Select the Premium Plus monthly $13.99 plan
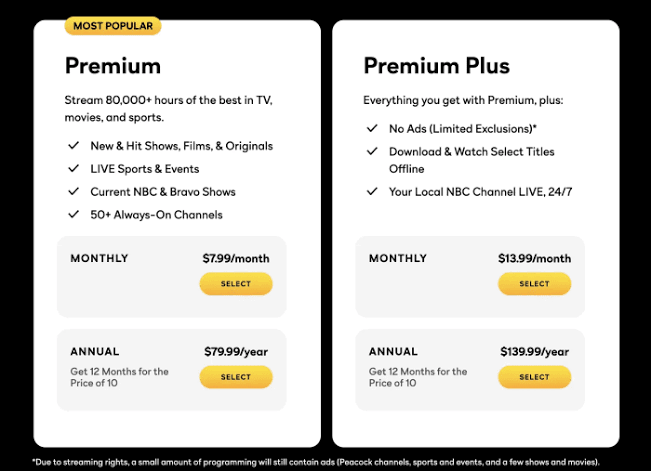 534,284
